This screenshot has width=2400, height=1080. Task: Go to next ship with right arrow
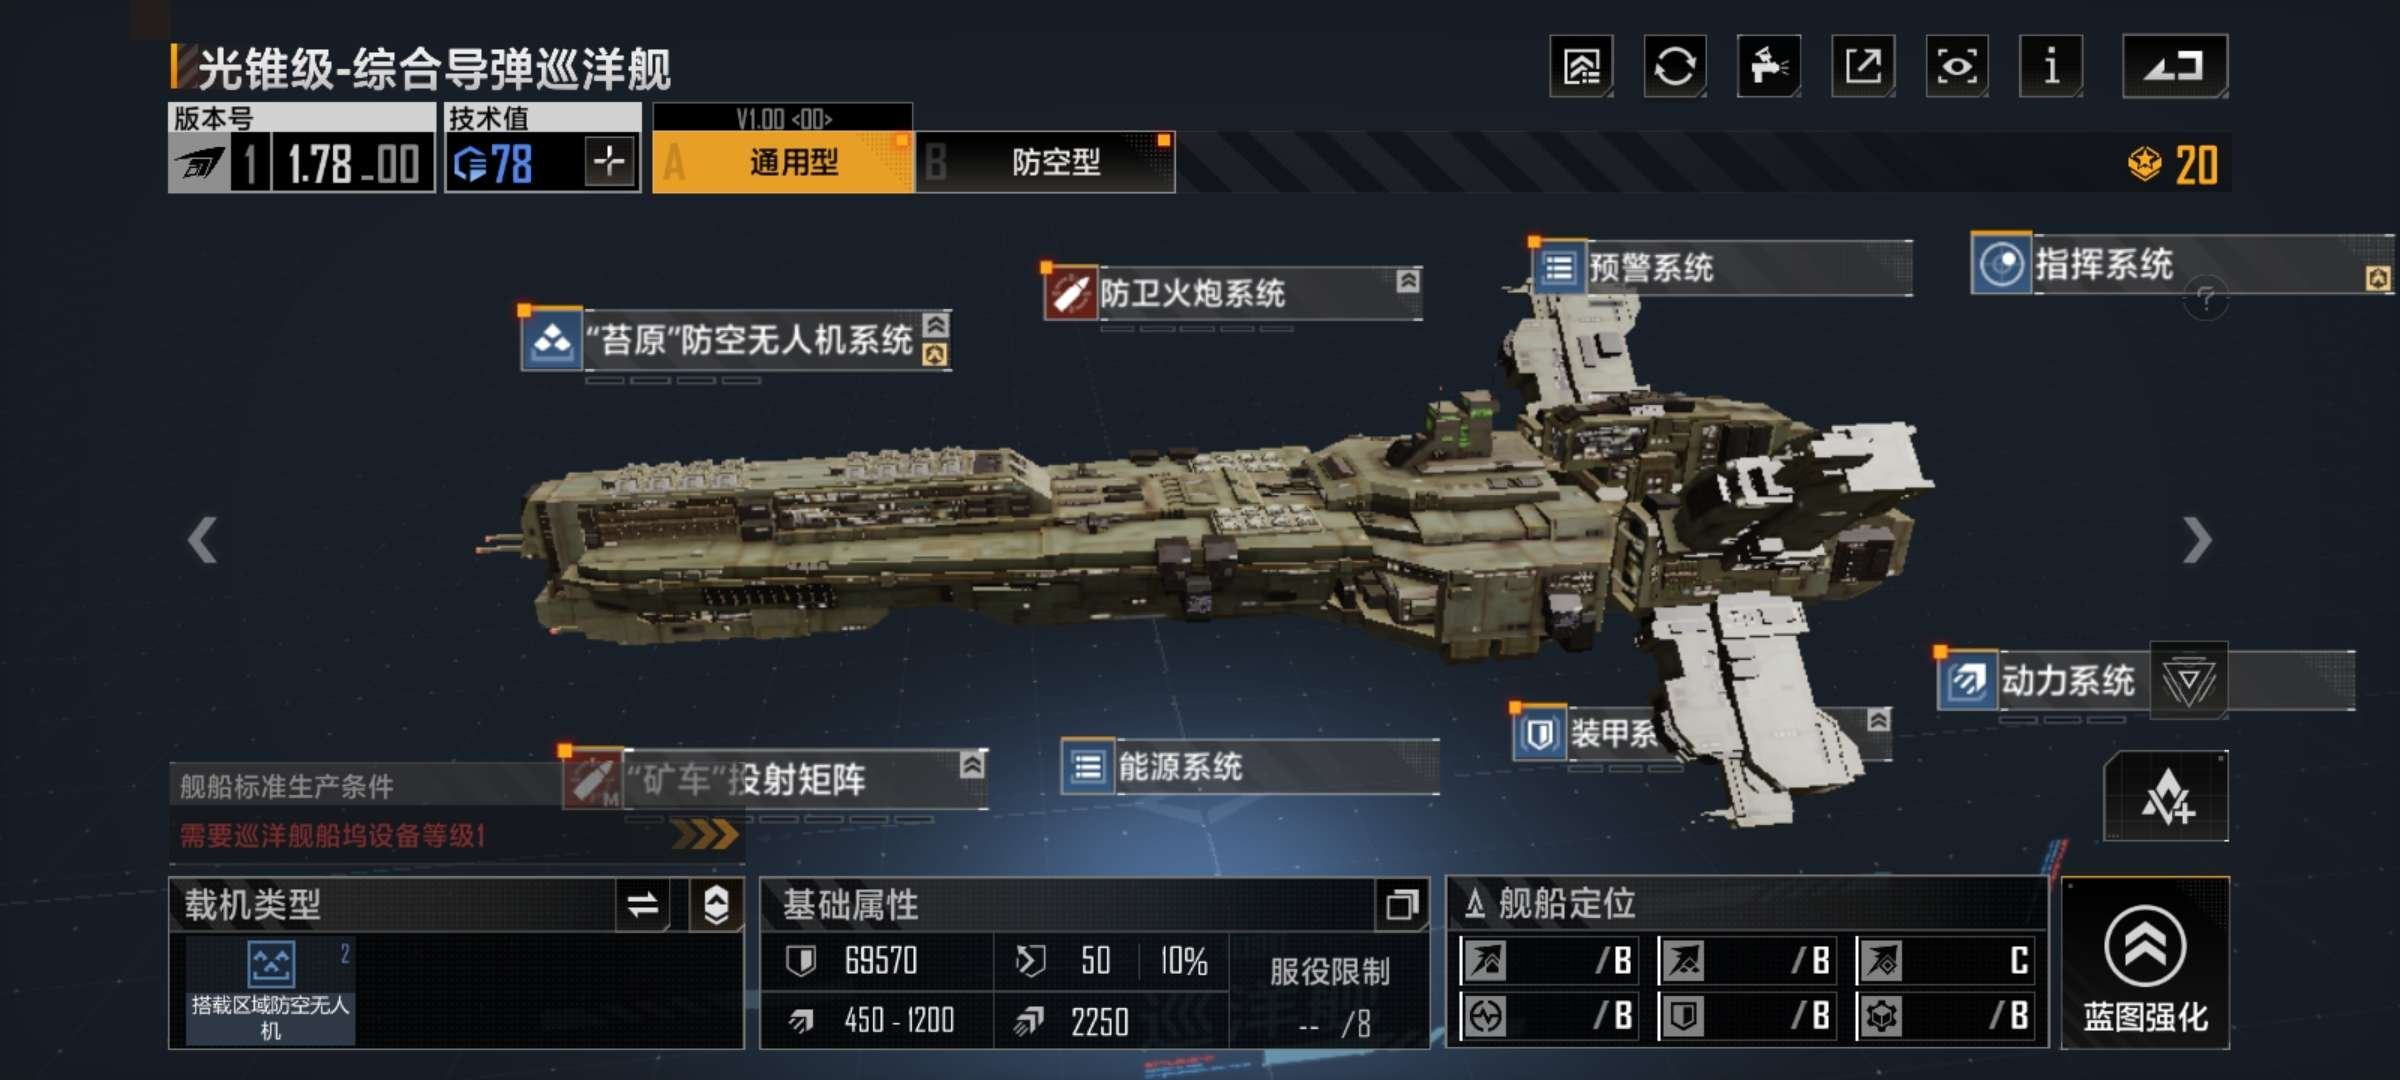[2196, 540]
